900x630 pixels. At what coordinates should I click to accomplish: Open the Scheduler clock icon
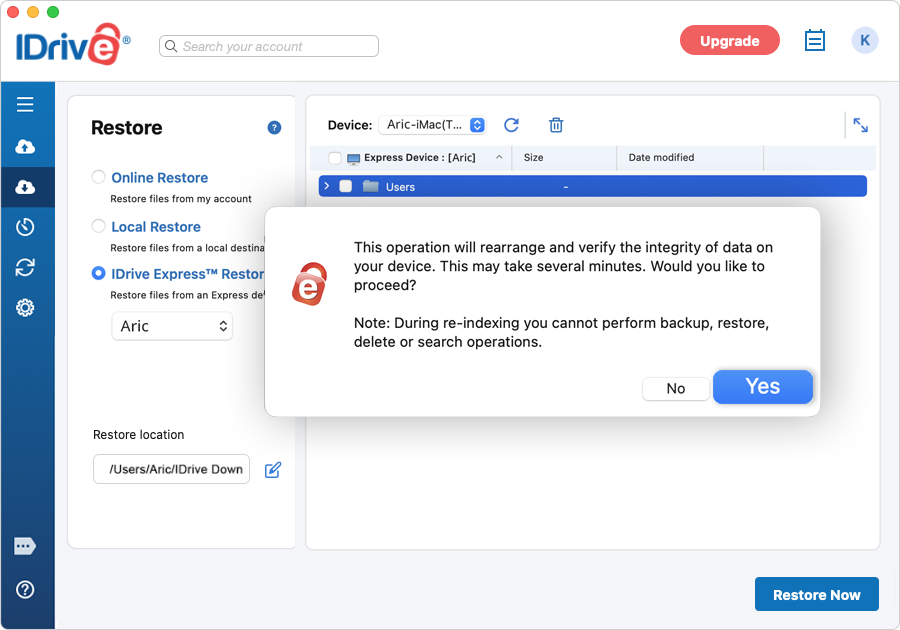click(25, 227)
